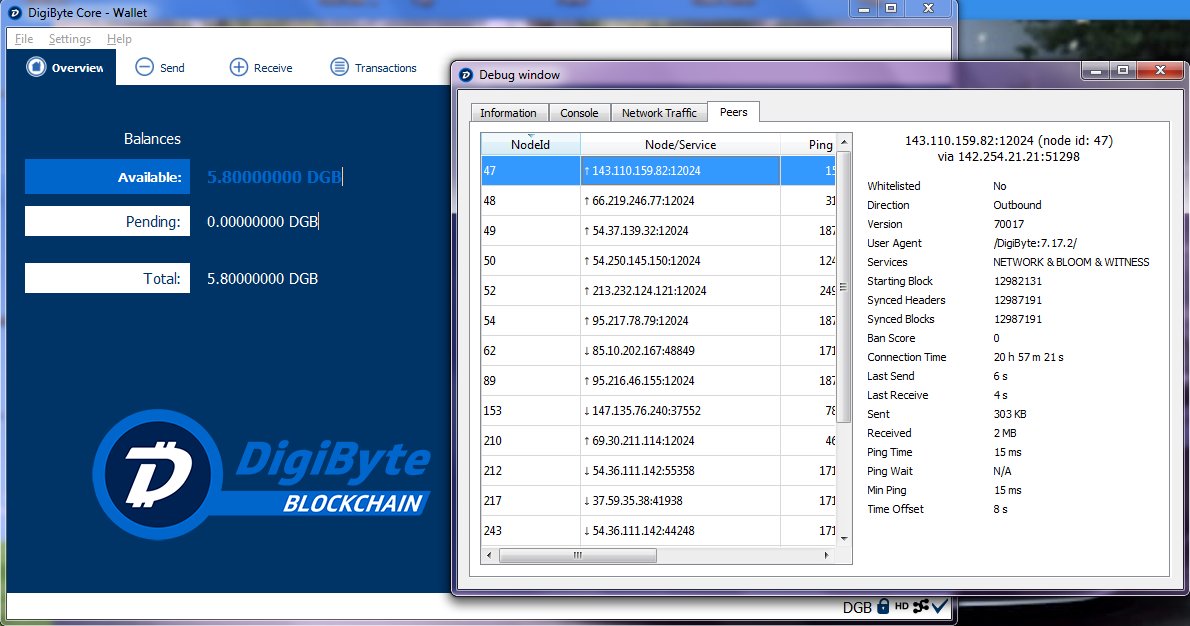The height and width of the screenshot is (626, 1190).
Task: Click the peer list scroll-up arrow
Action: click(x=844, y=142)
